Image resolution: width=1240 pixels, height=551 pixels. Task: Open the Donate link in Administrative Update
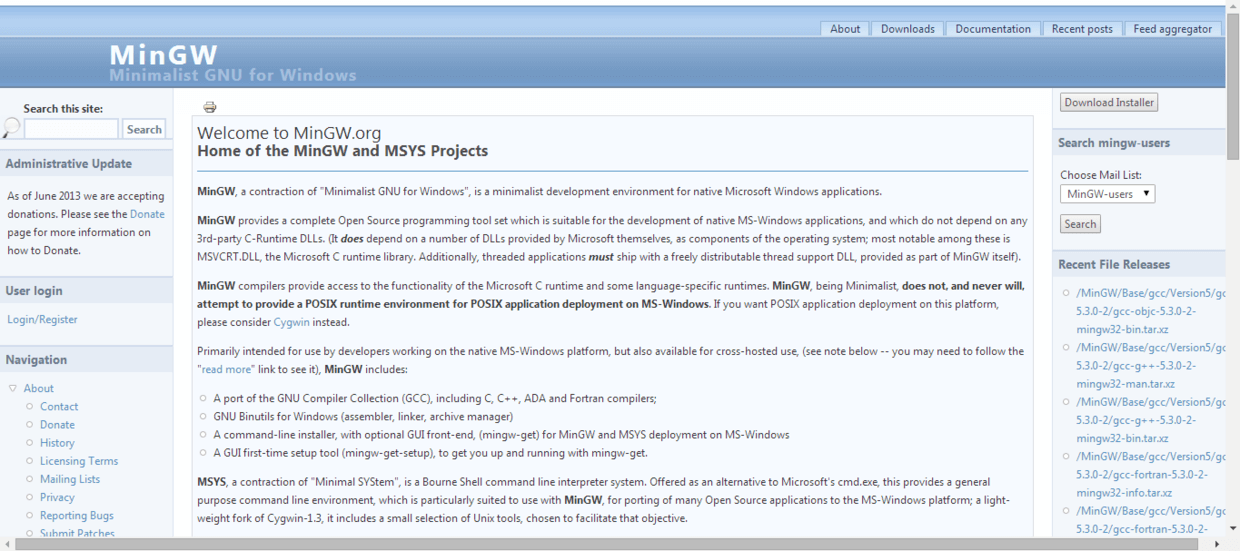pyautogui.click(x=147, y=214)
